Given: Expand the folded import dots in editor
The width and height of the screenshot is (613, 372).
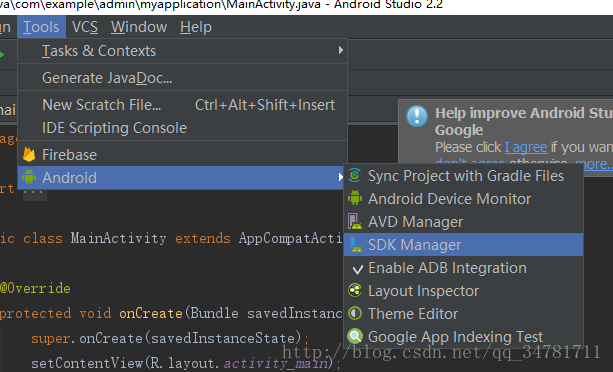Looking at the screenshot, I should pyautogui.click(x=35, y=193).
